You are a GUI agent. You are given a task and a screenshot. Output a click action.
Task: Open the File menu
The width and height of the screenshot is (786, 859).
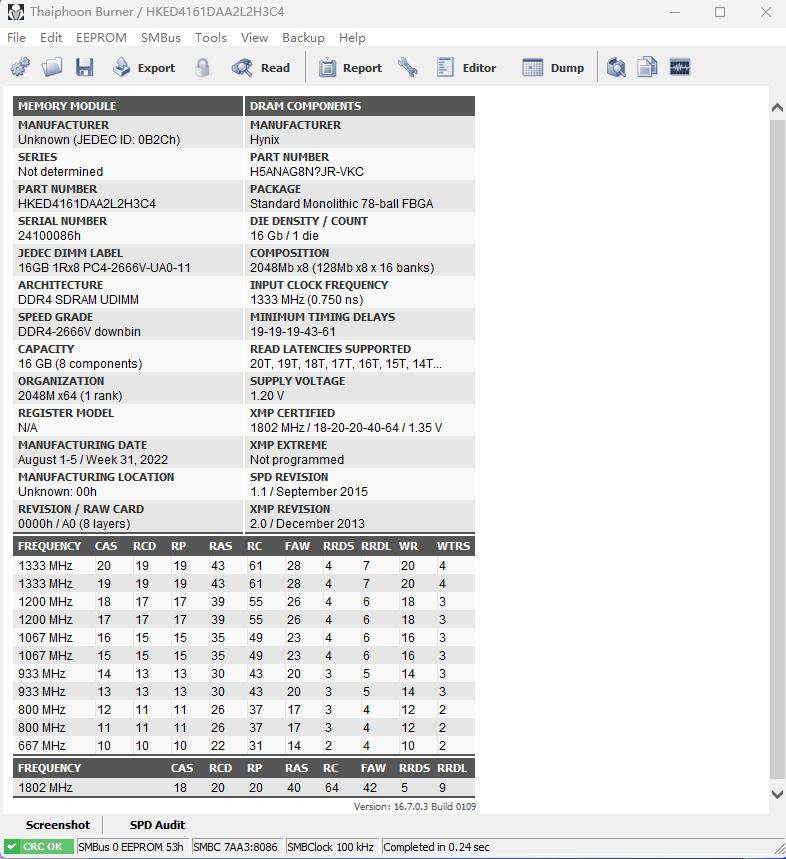pos(16,38)
